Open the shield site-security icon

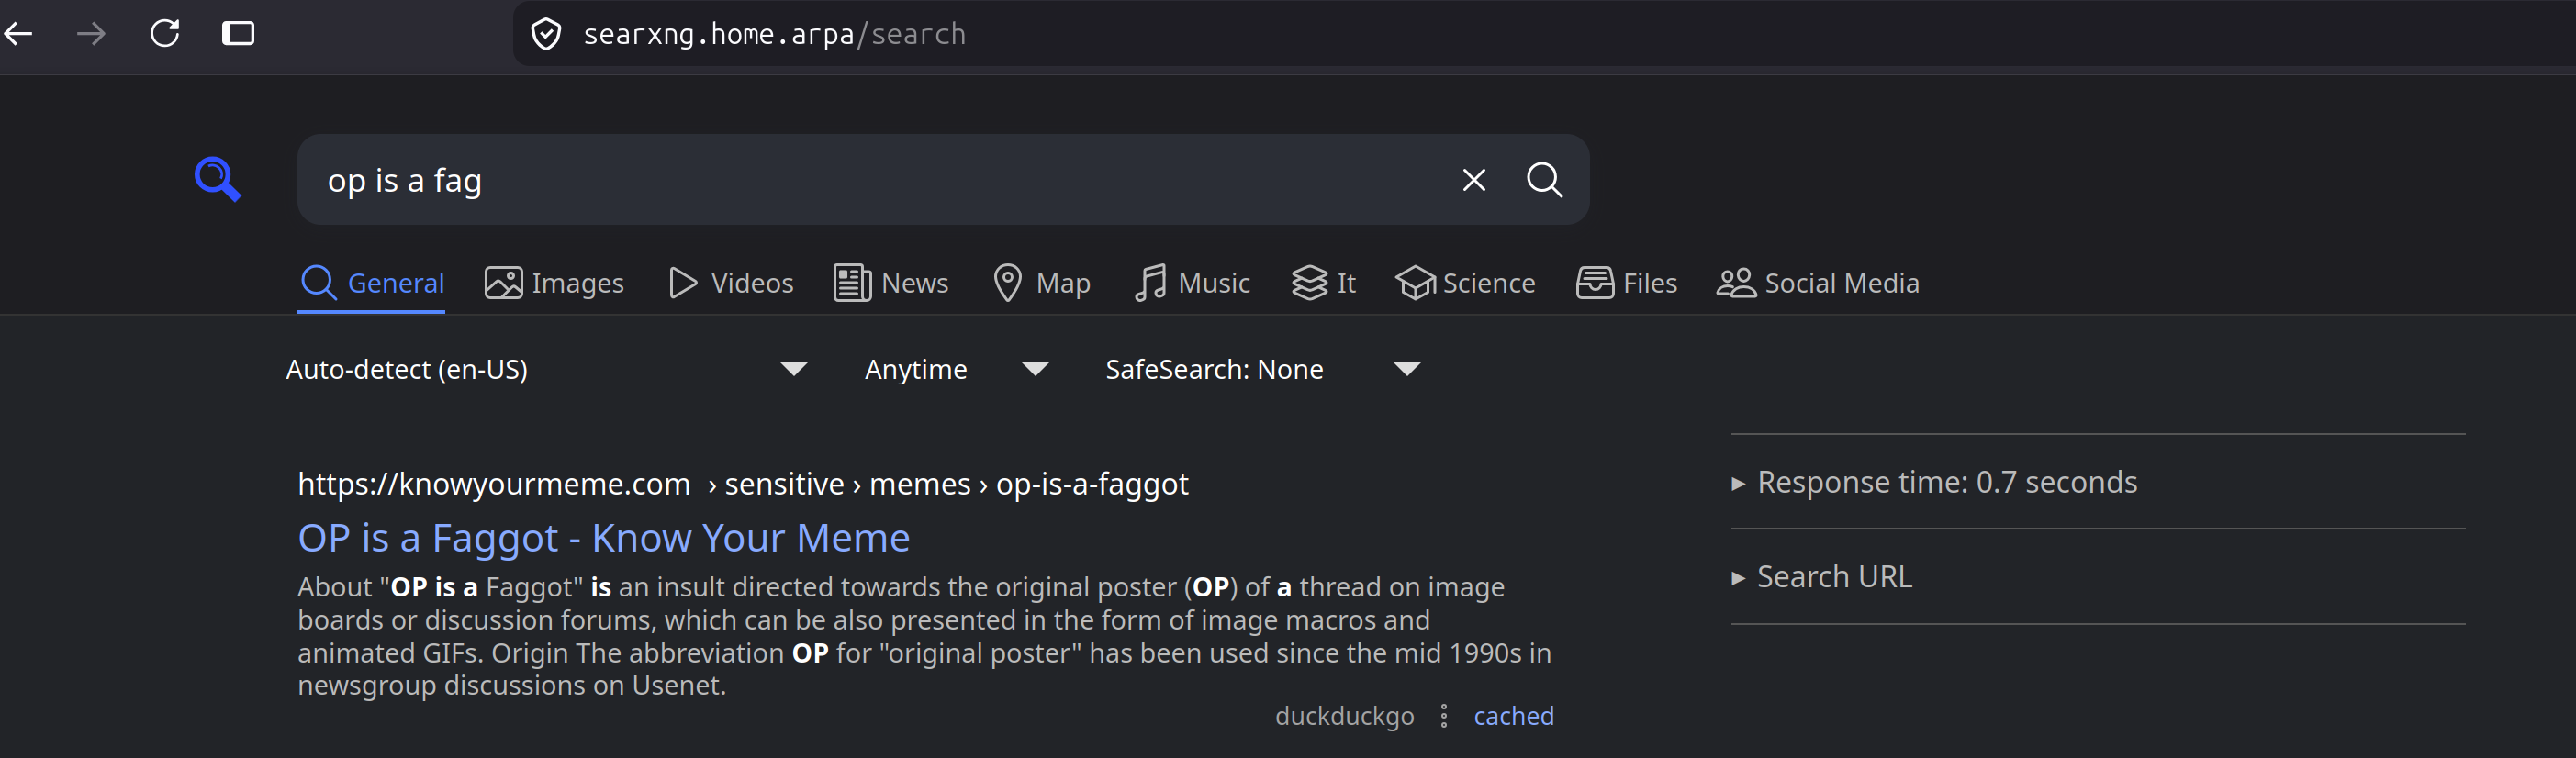click(546, 35)
